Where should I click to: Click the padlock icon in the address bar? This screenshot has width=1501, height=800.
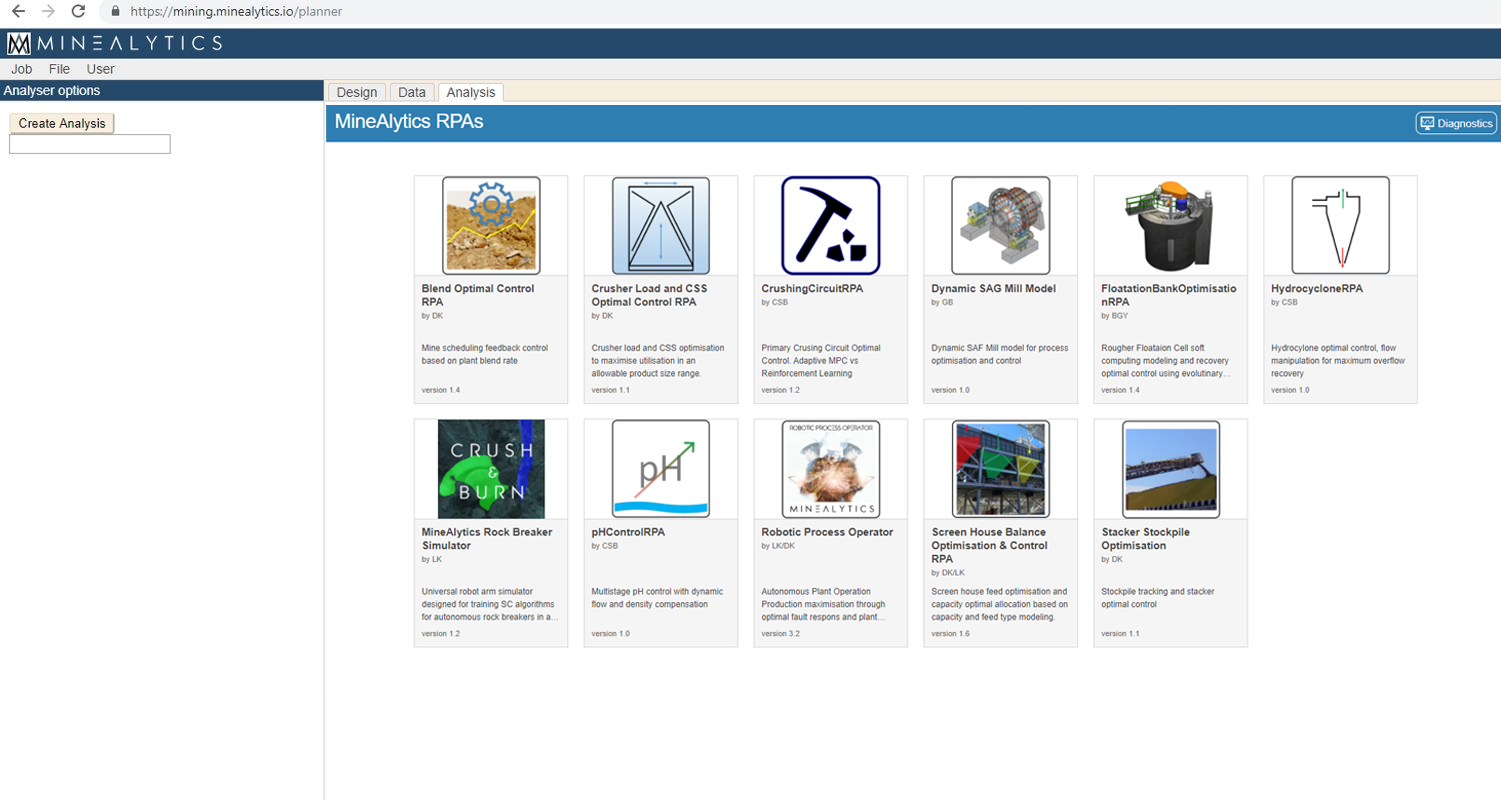point(115,11)
